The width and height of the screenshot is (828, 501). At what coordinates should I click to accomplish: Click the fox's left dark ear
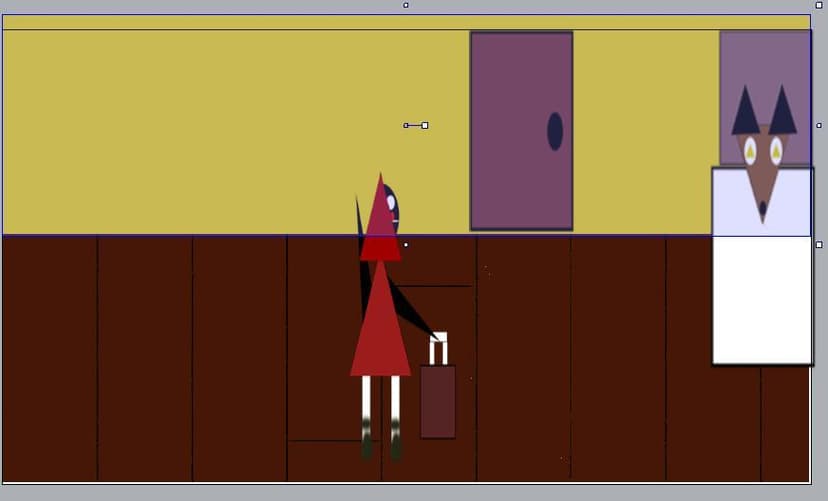(745, 111)
